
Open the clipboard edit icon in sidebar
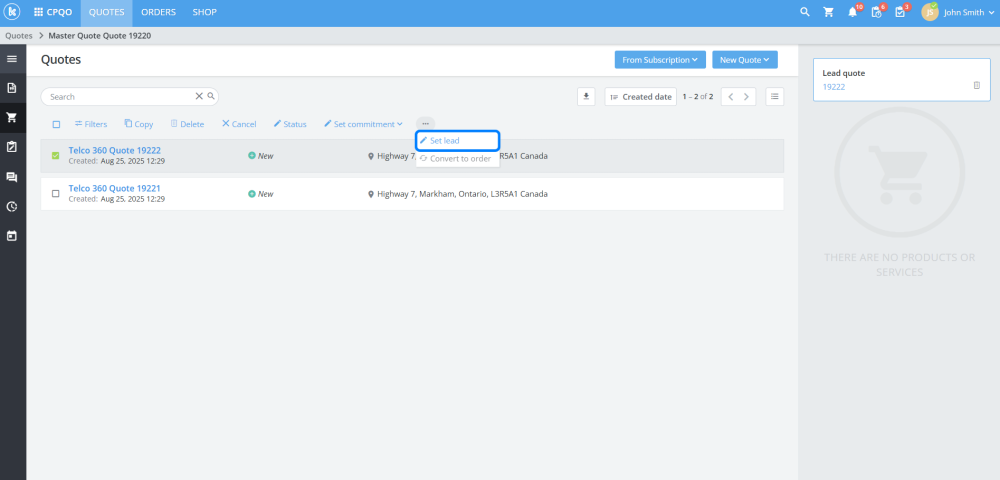12,147
